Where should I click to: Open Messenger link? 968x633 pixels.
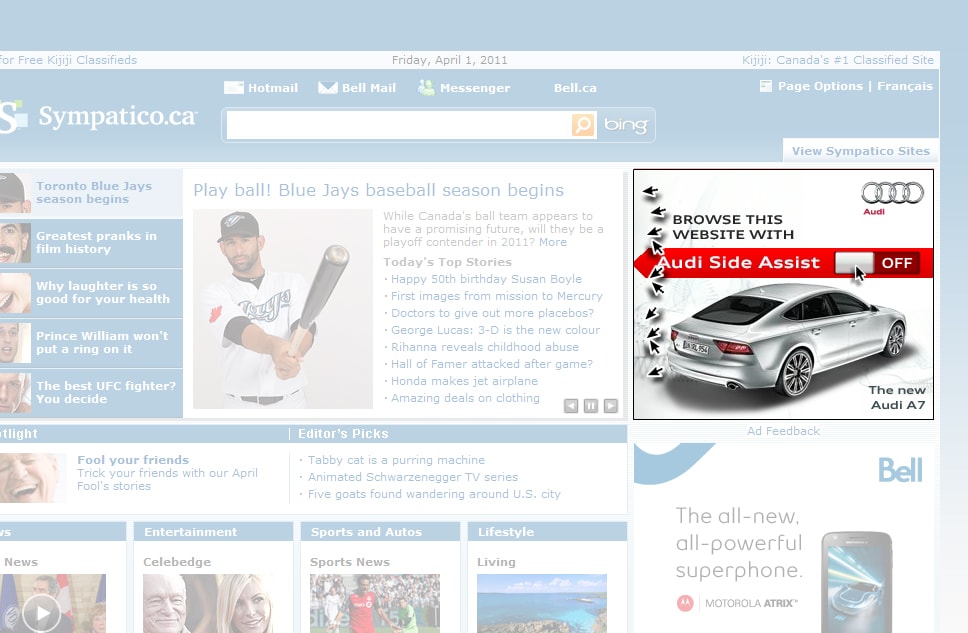(475, 88)
